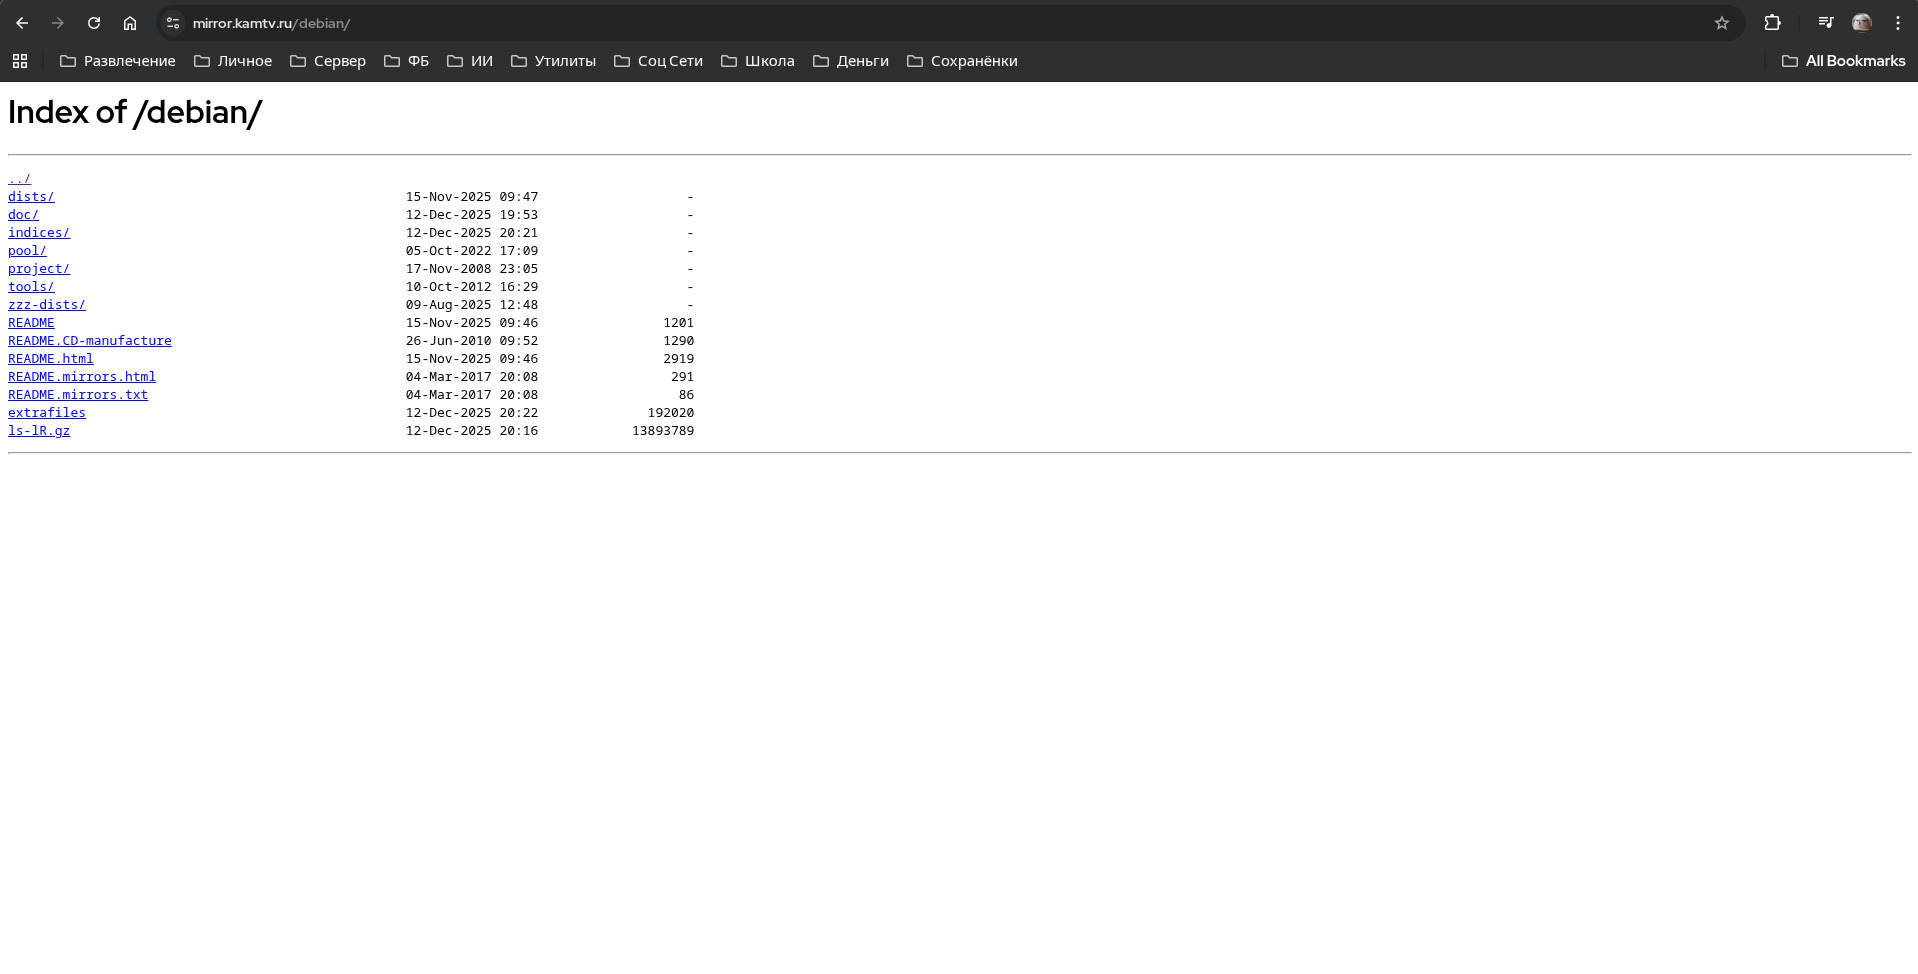Open the Сохранёнки bookmark folder
This screenshot has width=1918, height=974.
pos(963,61)
